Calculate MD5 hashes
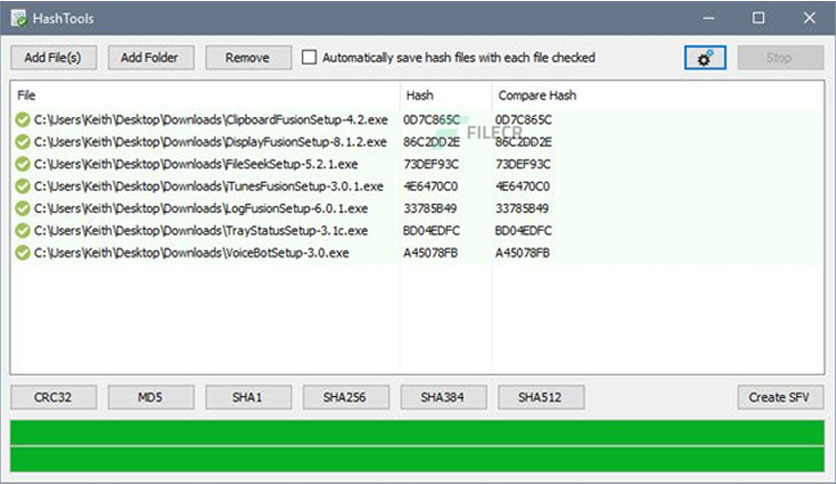This screenshot has height=484, width=836. (x=151, y=397)
